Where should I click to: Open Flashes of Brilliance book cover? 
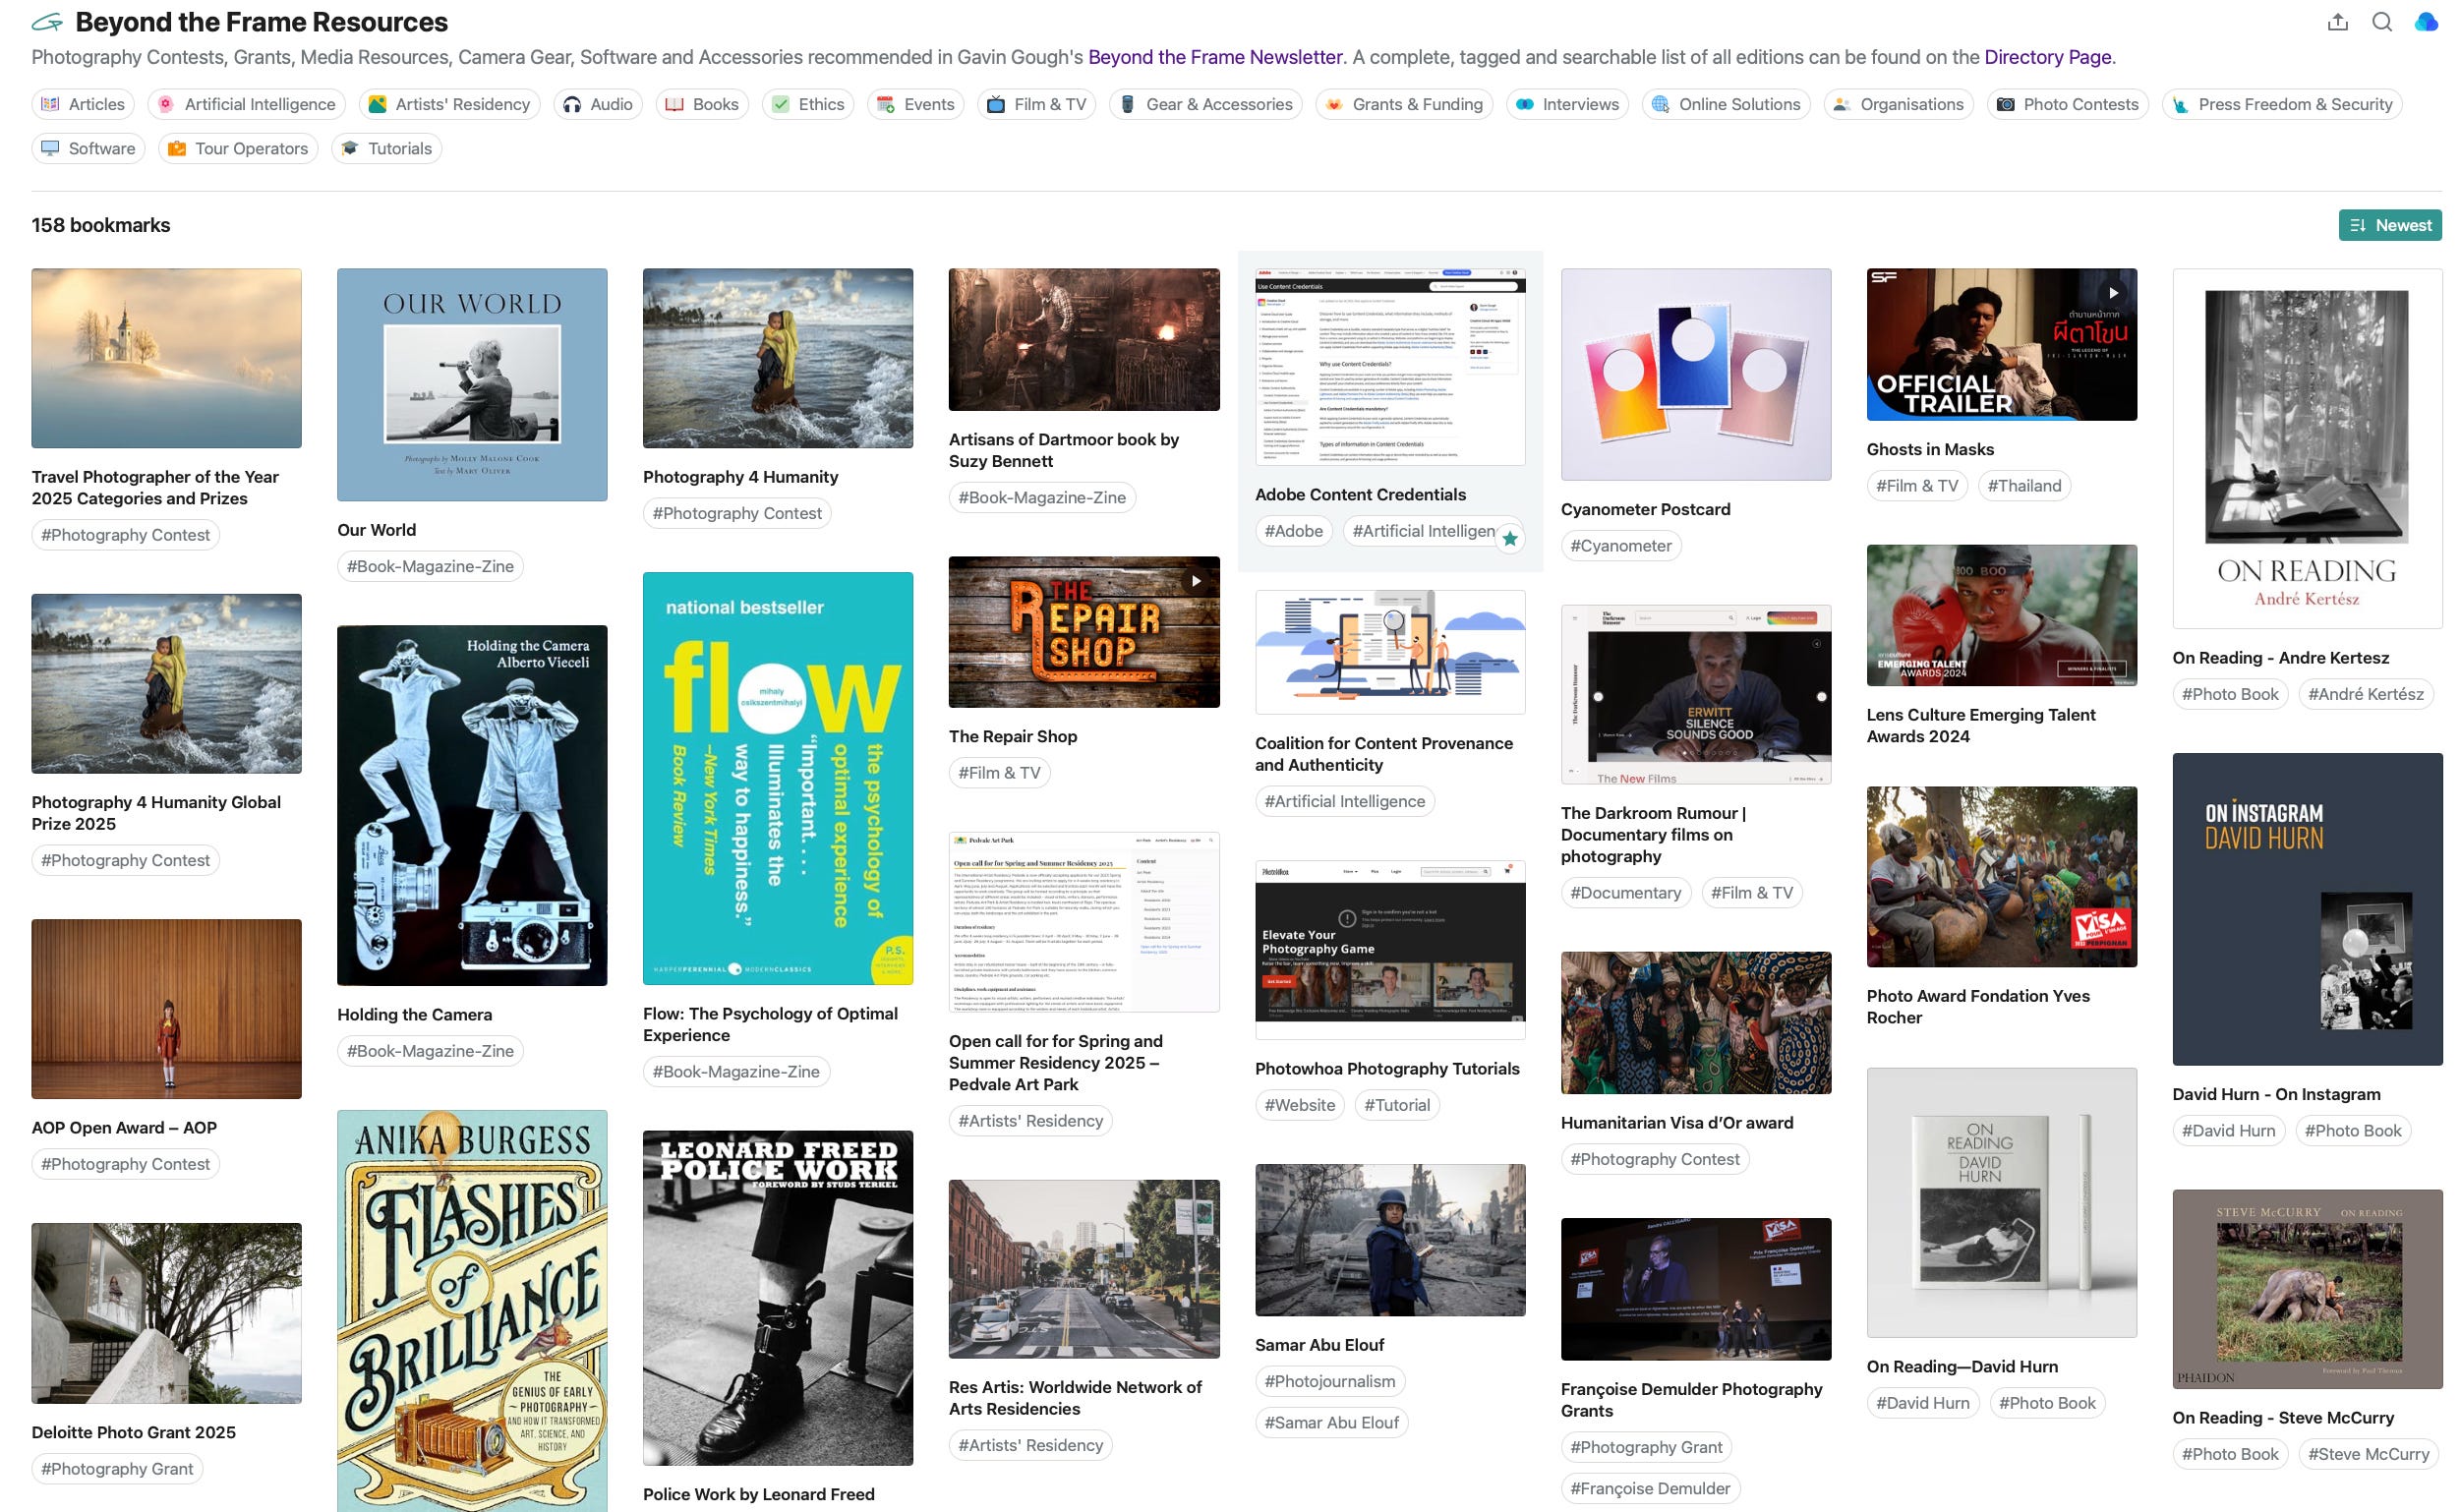point(472,1311)
